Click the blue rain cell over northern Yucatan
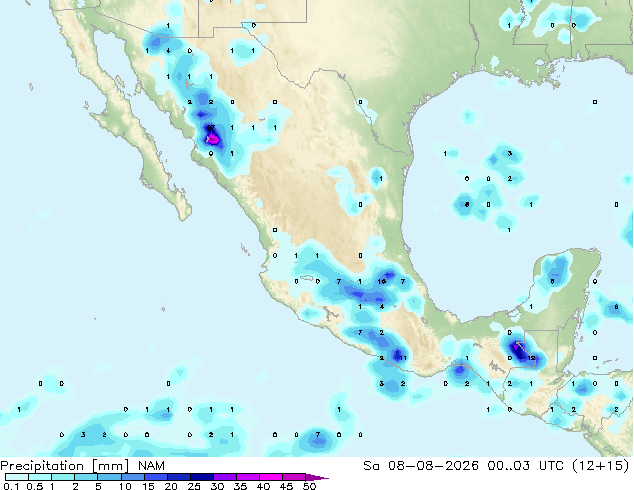Viewport: 634px width, 490px height. click(556, 270)
